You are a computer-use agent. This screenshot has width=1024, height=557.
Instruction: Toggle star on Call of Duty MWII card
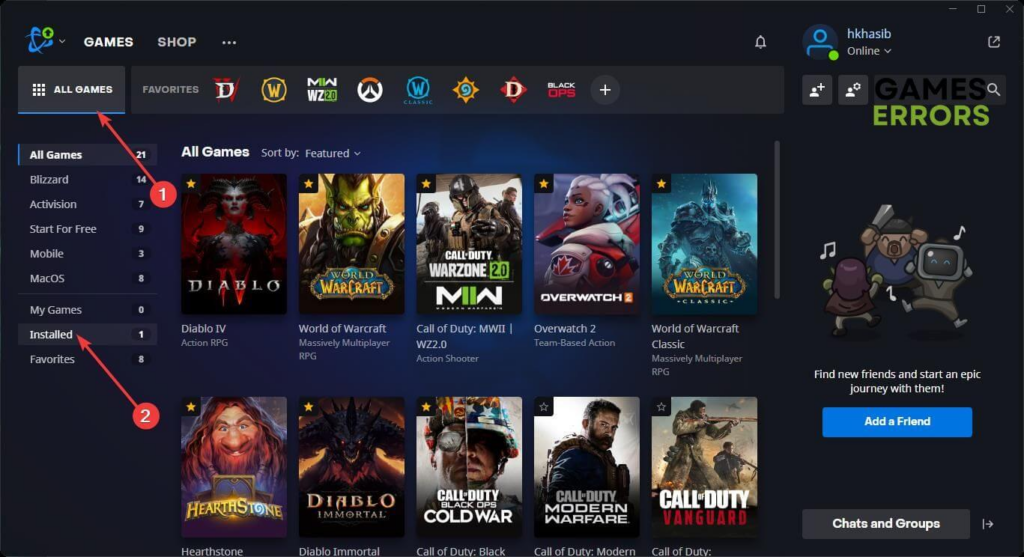(x=426, y=184)
